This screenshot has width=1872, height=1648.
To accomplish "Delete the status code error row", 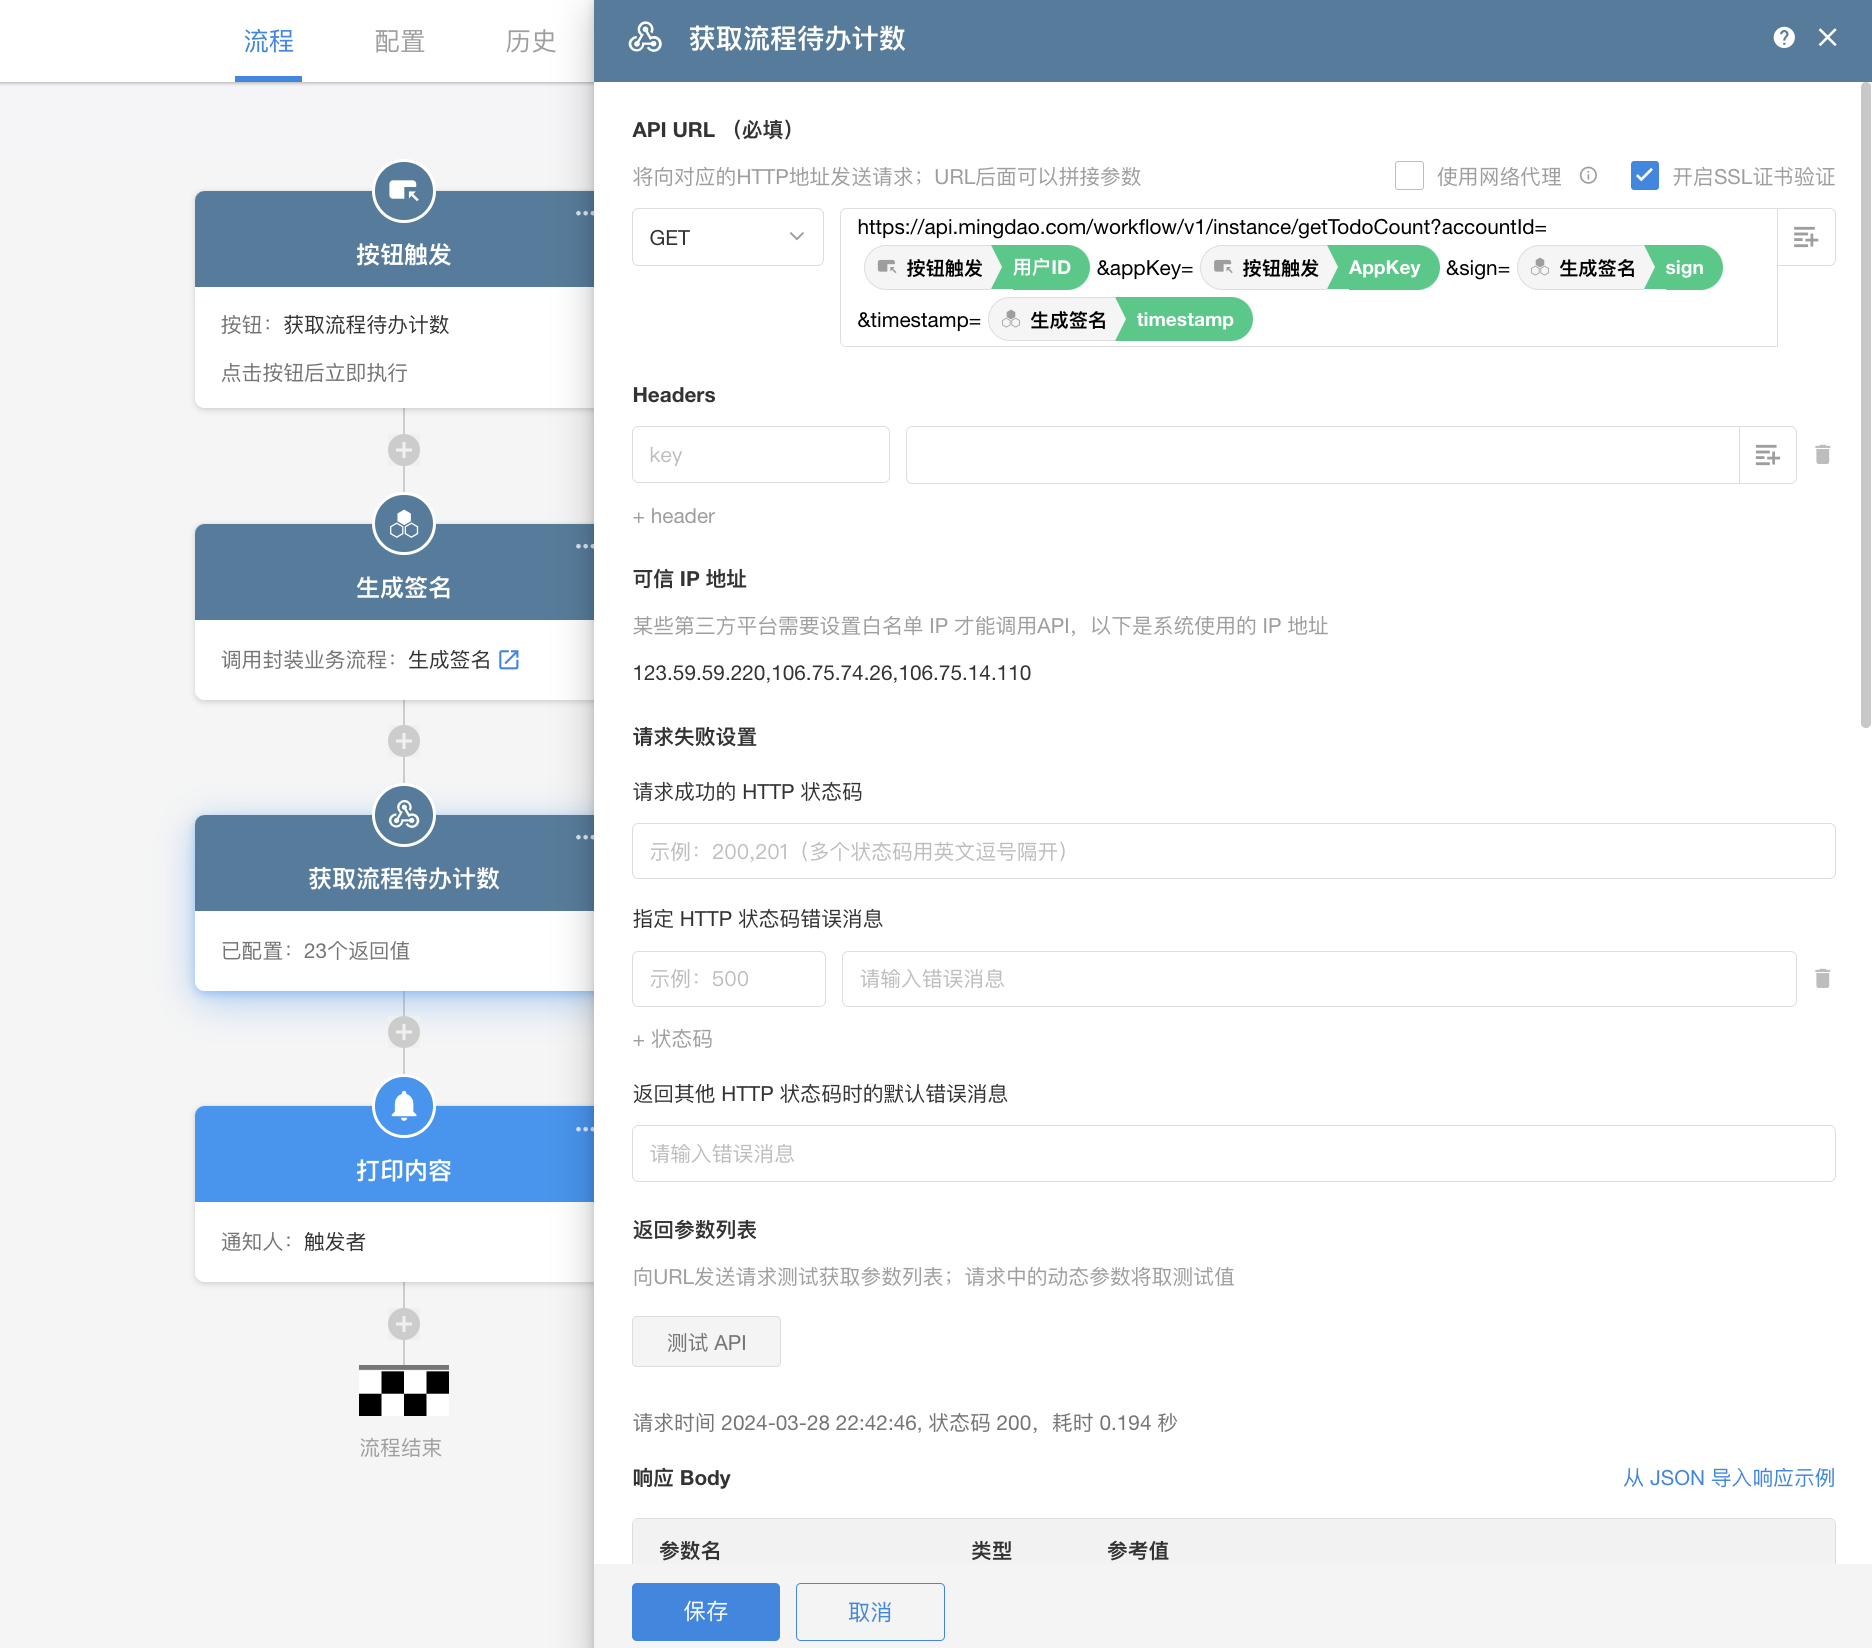I will pyautogui.click(x=1823, y=979).
